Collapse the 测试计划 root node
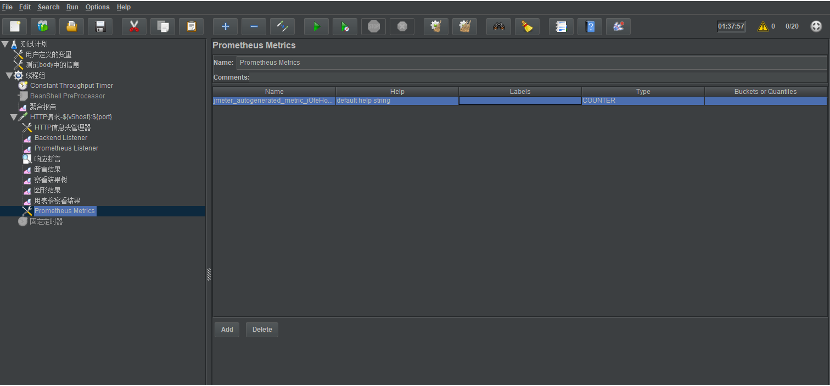The image size is (830, 386). pos(5,44)
